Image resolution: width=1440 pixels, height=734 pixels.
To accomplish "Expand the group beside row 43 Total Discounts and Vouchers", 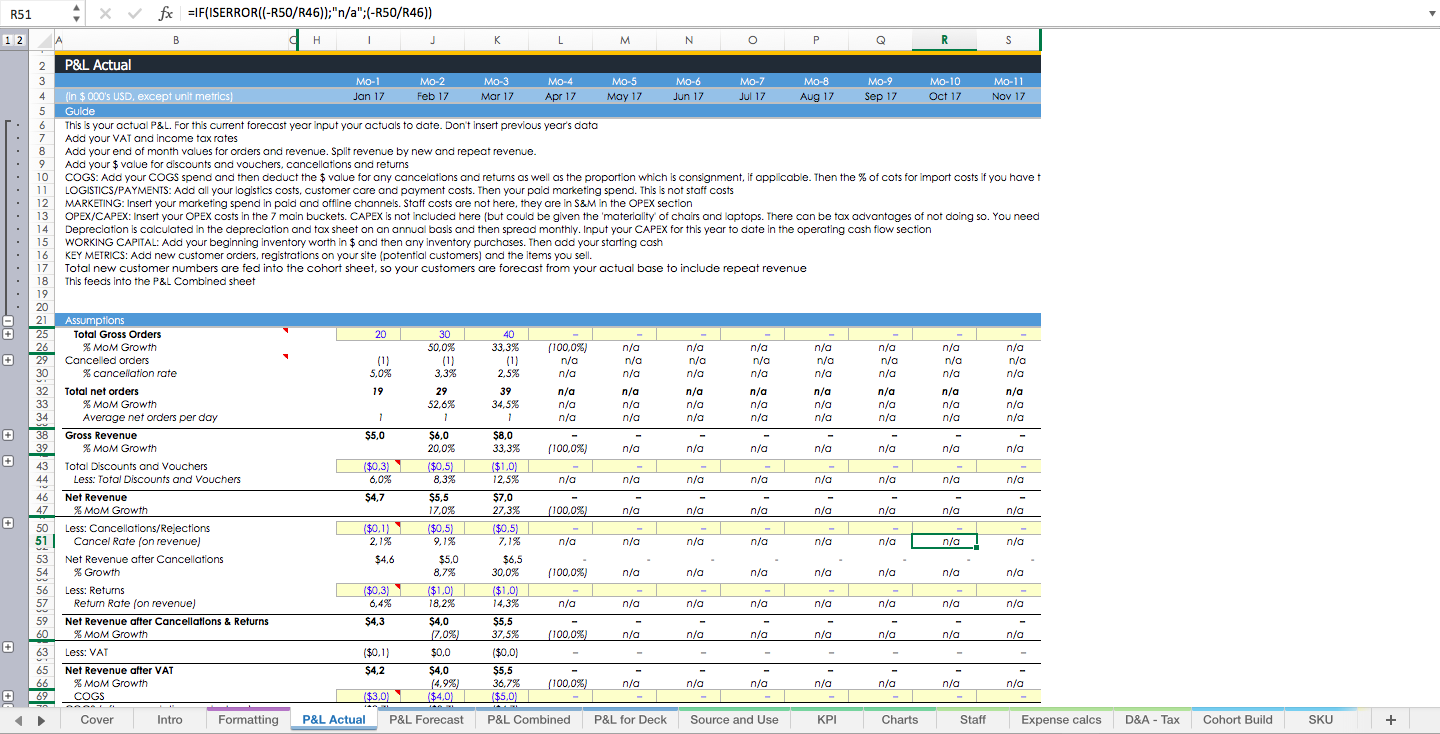I will click(x=8, y=462).
